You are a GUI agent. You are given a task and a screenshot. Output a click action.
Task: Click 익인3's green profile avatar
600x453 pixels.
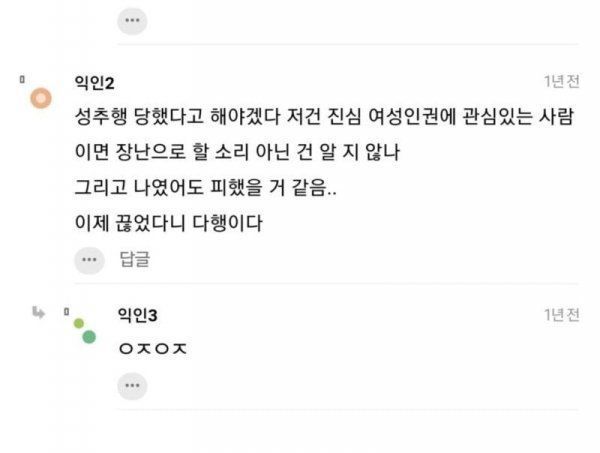(x=89, y=336)
